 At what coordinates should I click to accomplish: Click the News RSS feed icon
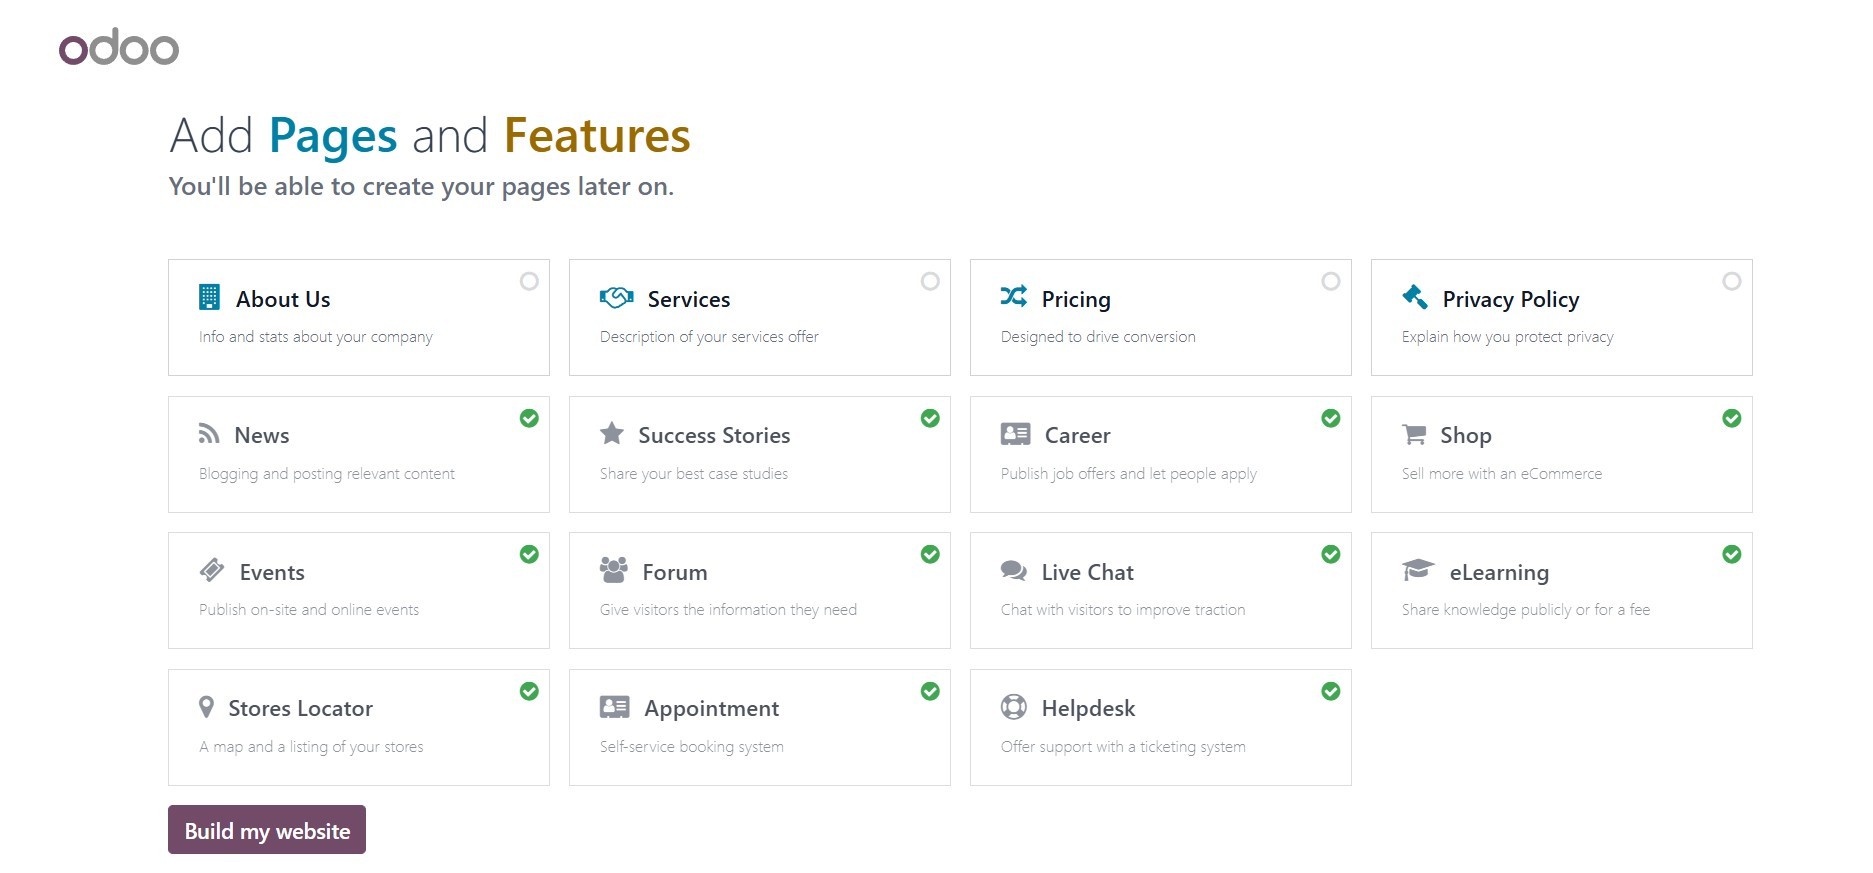(x=209, y=434)
